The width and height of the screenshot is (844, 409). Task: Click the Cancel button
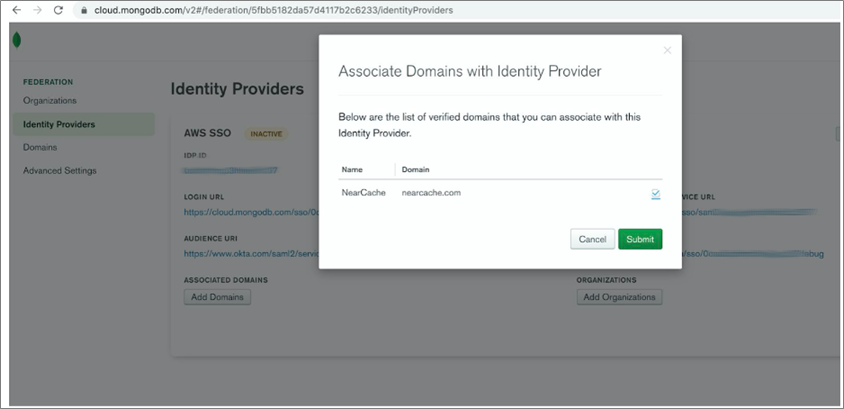(x=592, y=239)
